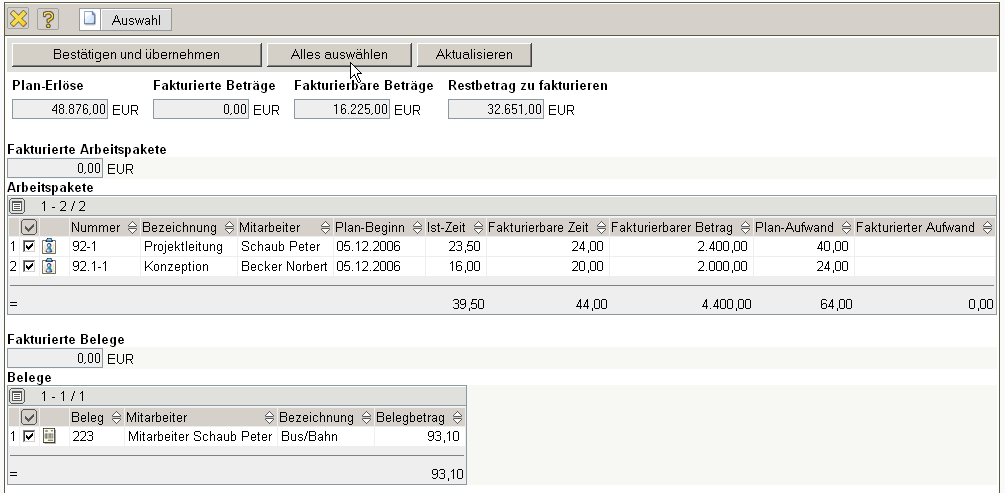1005x493 pixels.
Task: Open help via the question mark icon
Action: (48, 19)
